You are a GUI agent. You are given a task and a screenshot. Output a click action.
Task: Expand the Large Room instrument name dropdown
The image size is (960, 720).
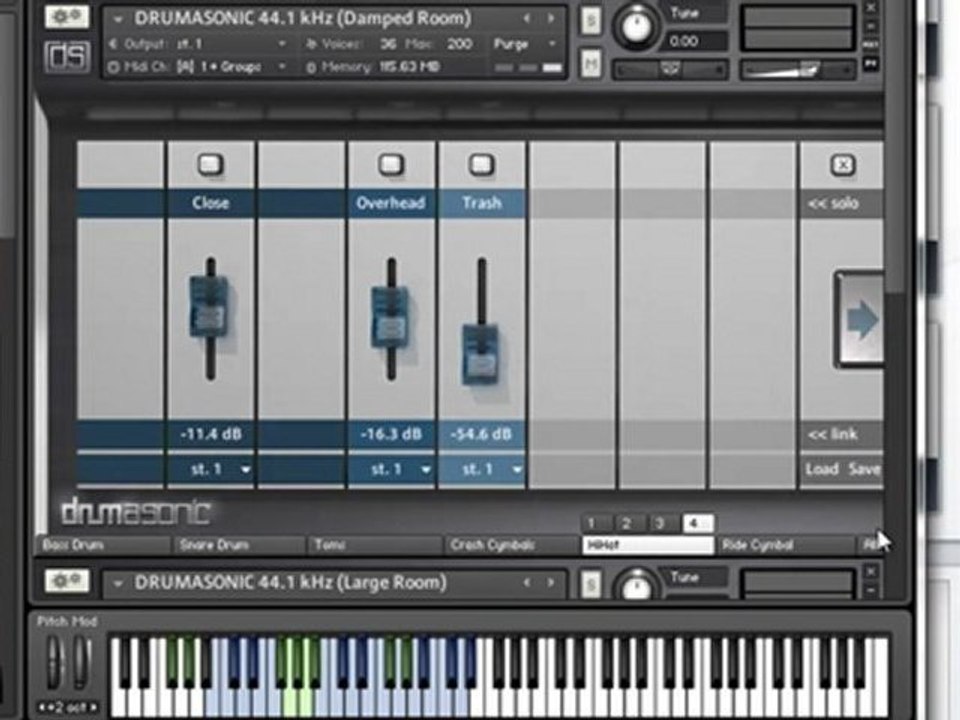tap(118, 583)
